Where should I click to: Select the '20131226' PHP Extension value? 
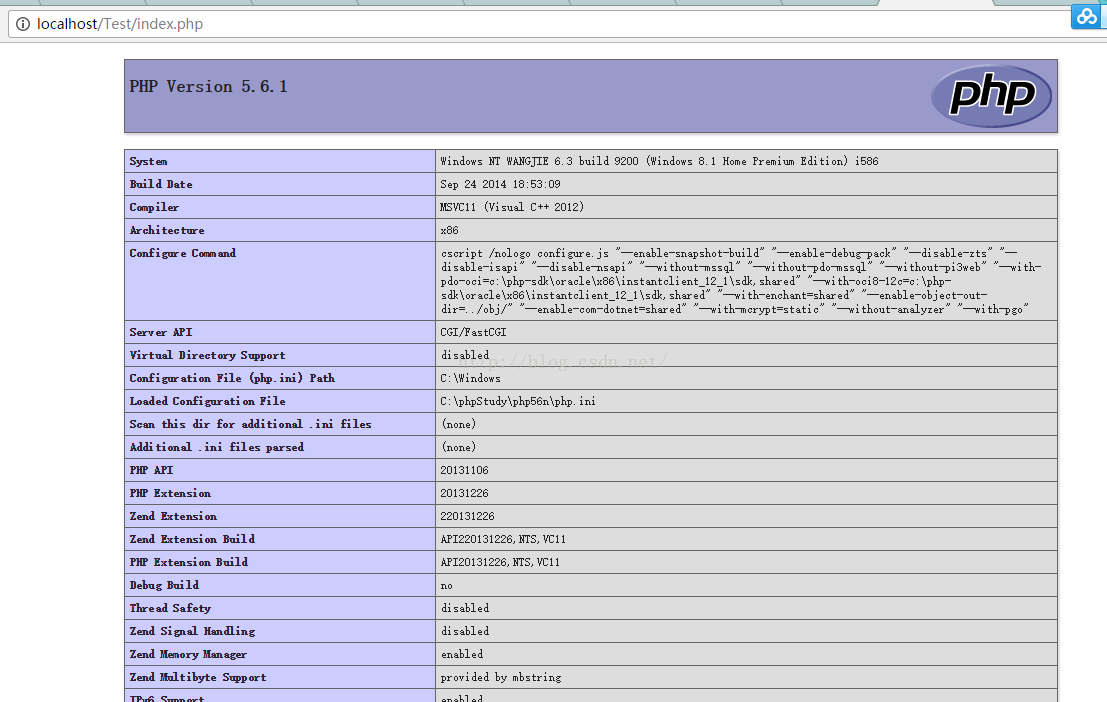pos(464,494)
